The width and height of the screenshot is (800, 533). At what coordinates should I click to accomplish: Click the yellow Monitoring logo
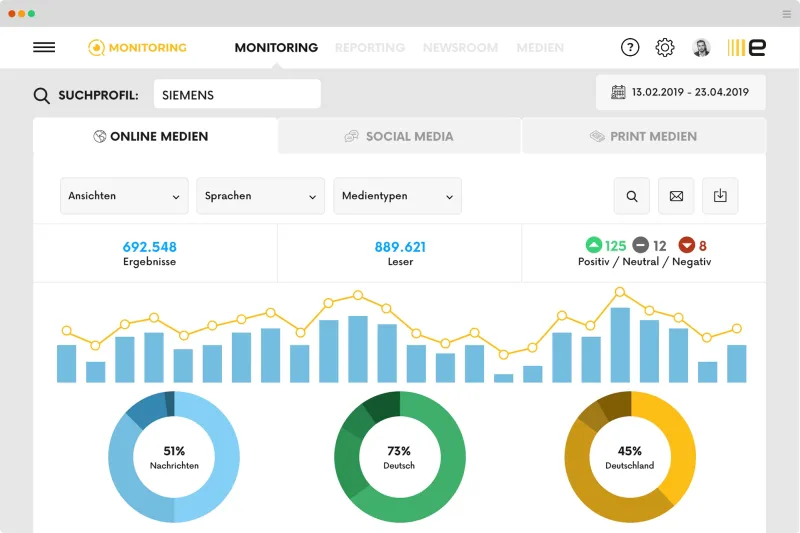[x=137, y=47]
